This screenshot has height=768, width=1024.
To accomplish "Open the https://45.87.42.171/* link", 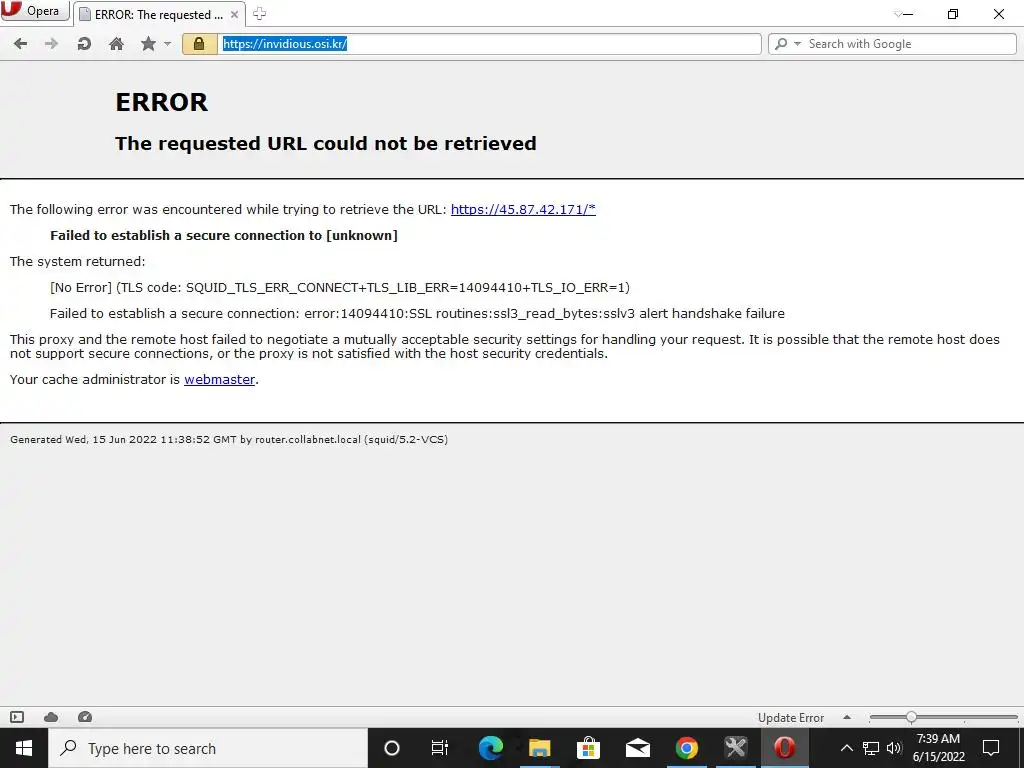I will click(523, 210).
